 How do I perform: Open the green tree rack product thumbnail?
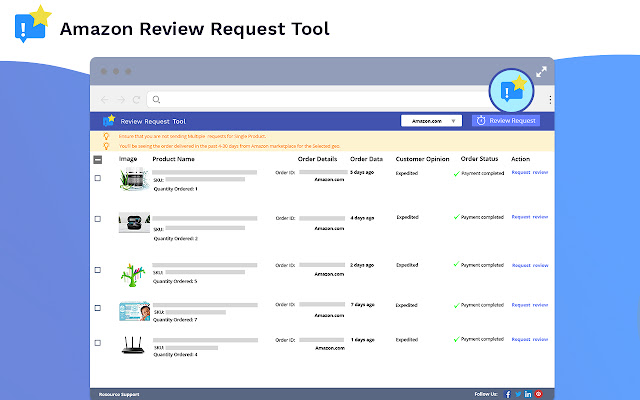[x=133, y=275]
